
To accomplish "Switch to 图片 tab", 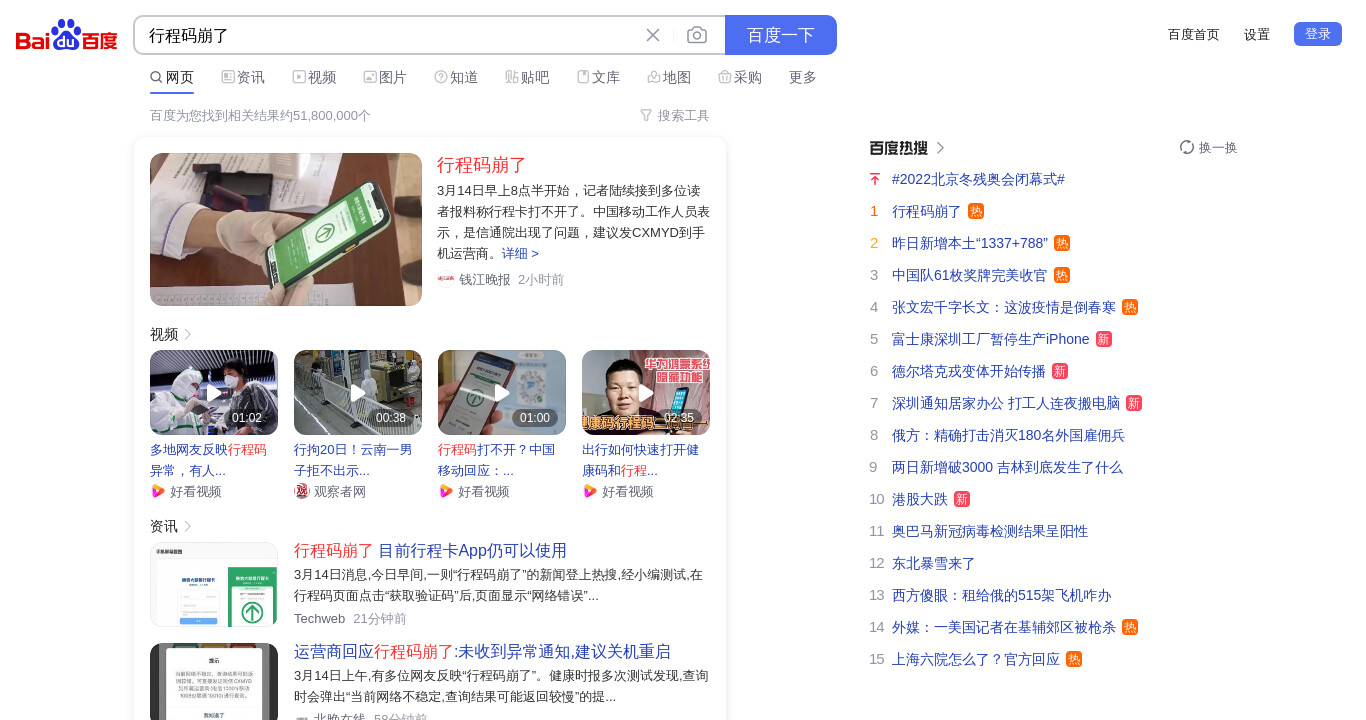I will 385,77.
